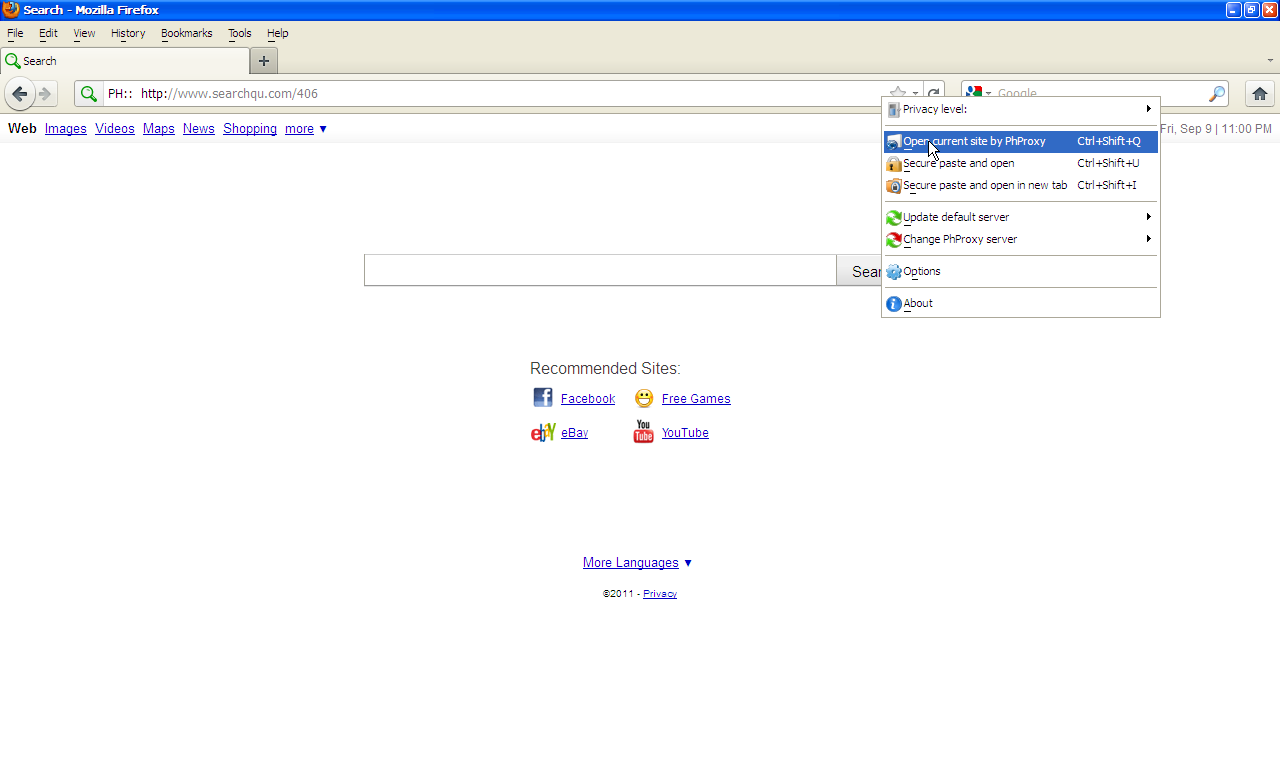Screen dimensions: 1280x768
Task: Click the Privacy footer link
Action: pos(659,594)
